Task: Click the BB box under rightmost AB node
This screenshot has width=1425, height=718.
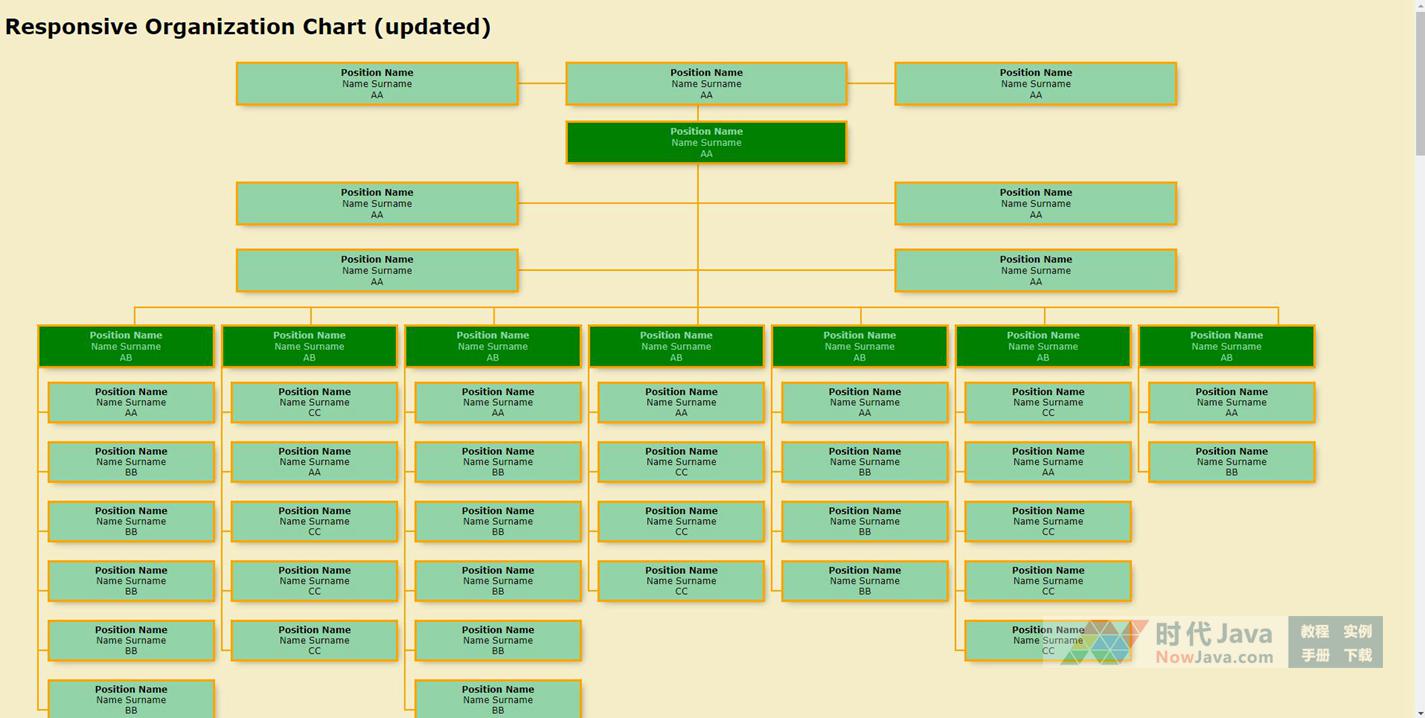Action: click(1231, 462)
